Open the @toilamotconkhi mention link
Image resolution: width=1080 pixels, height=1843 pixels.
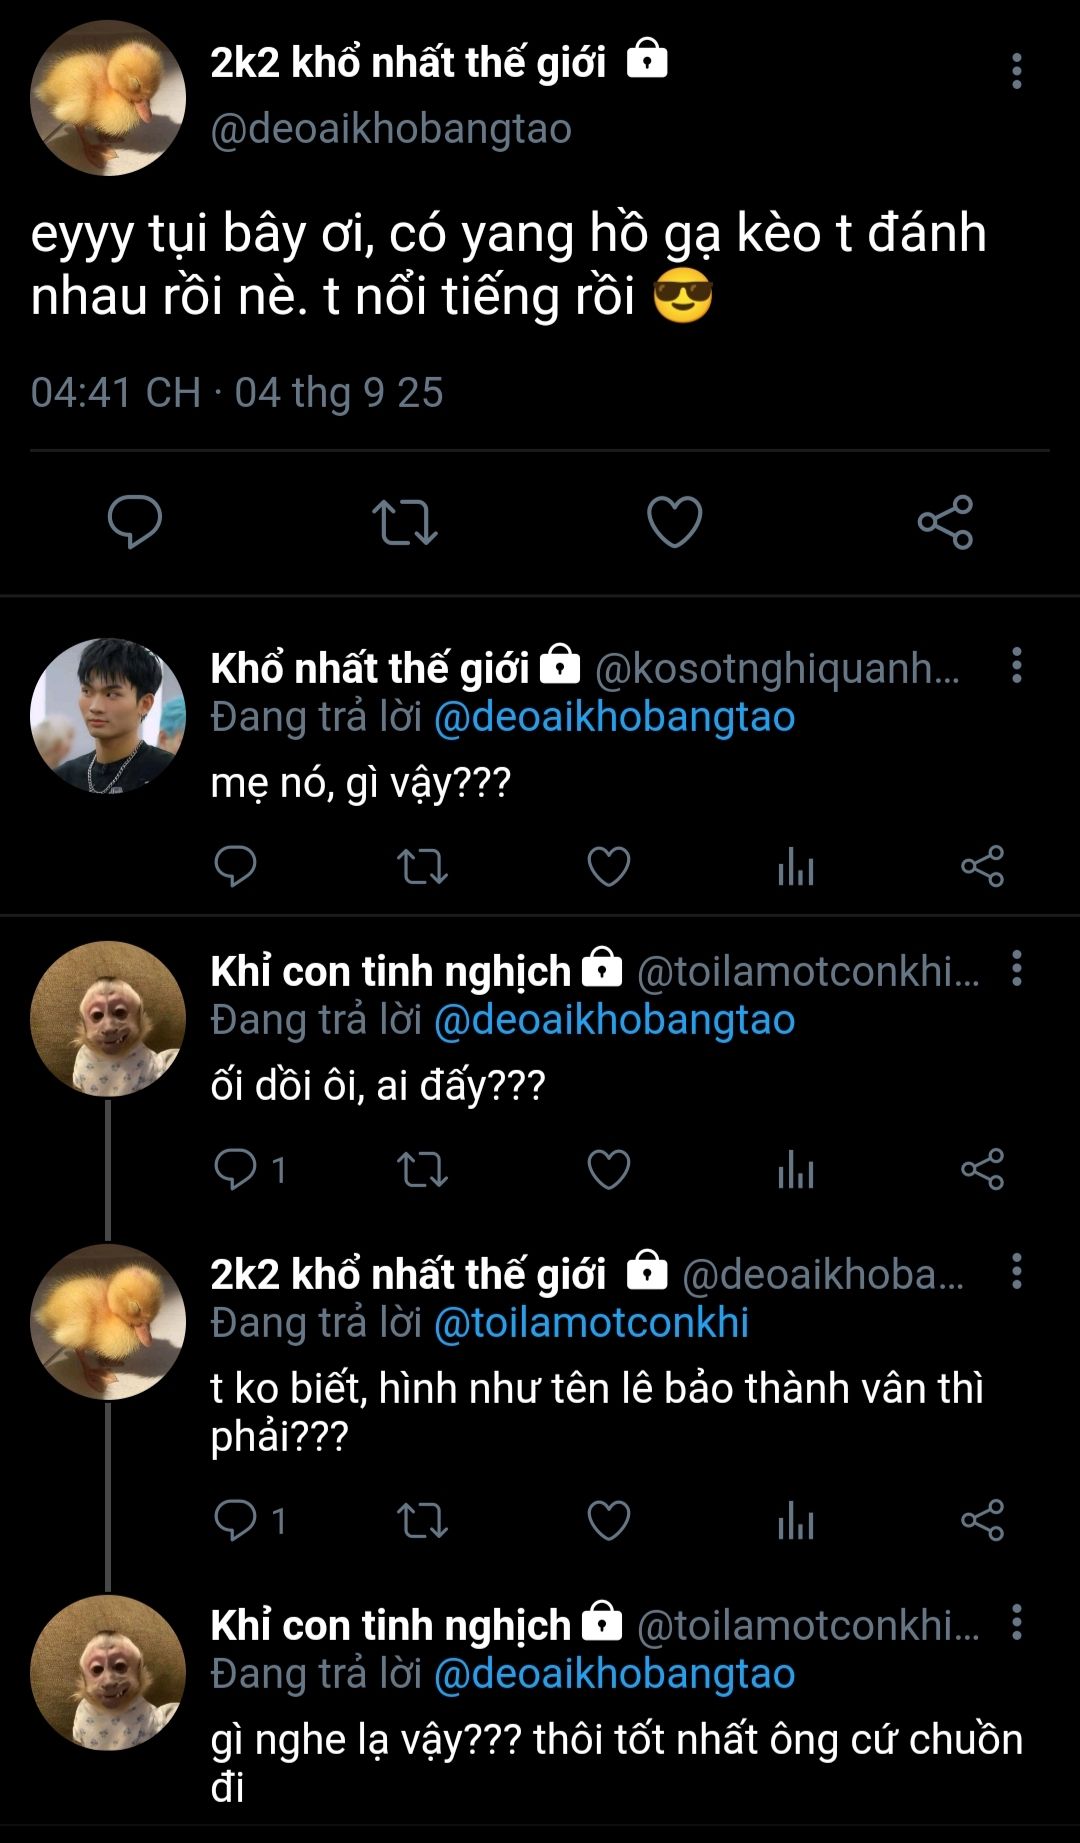(591, 1323)
